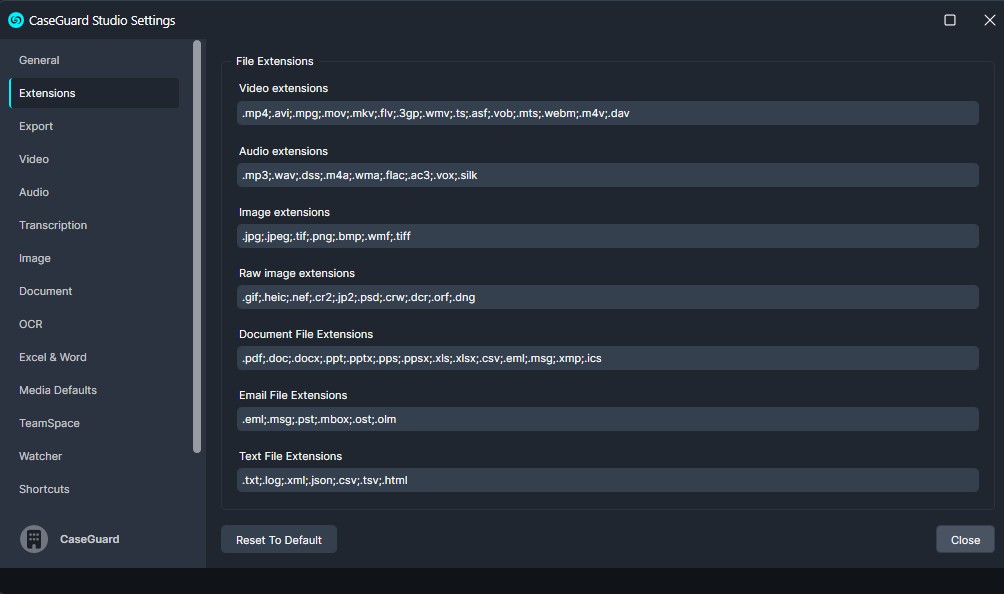Image resolution: width=1004 pixels, height=594 pixels.
Task: Click the Close button
Action: point(965,540)
